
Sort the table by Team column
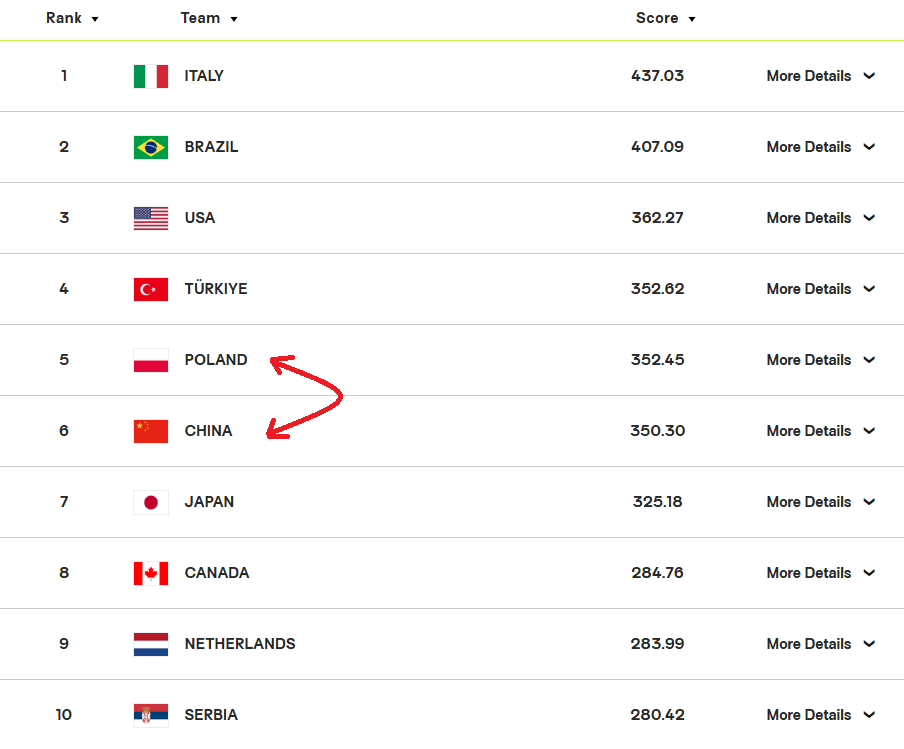tap(209, 18)
